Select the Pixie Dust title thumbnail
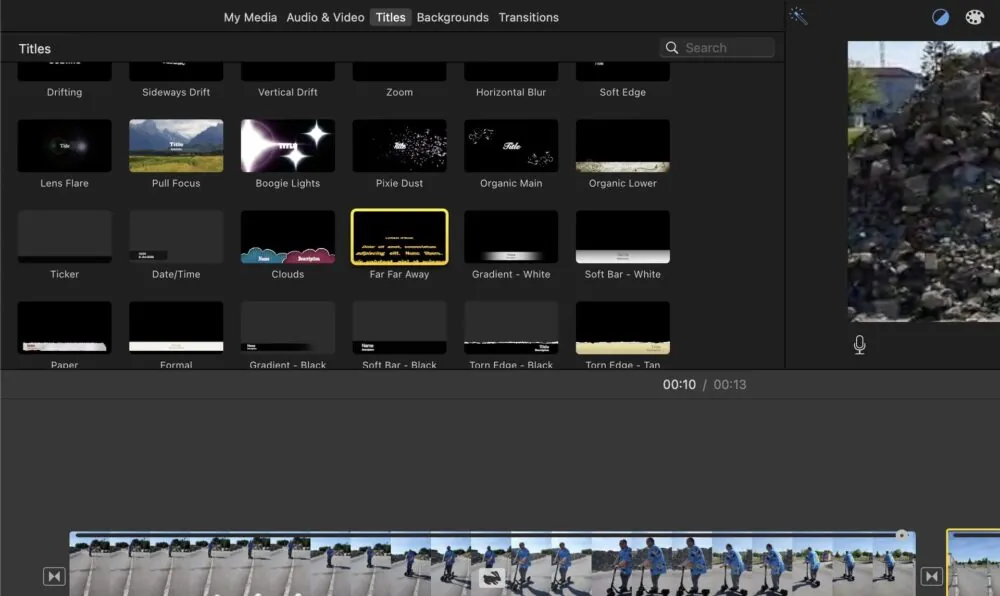Image resolution: width=1000 pixels, height=596 pixels. click(x=399, y=145)
